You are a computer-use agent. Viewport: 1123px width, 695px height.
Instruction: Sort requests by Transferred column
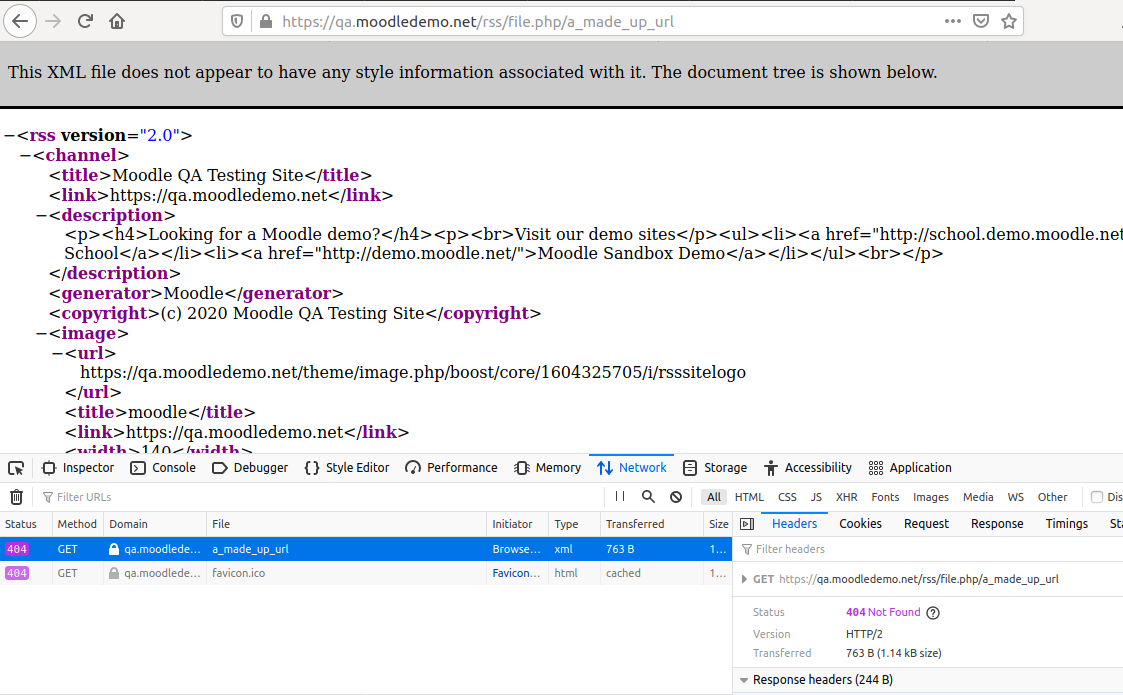coord(652,524)
